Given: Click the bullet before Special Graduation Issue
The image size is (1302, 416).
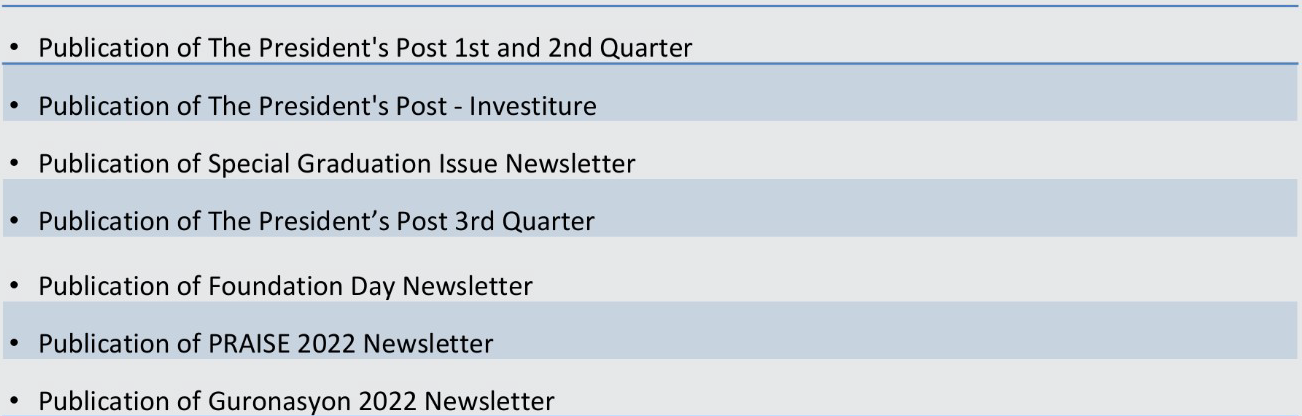Looking at the screenshot, I should click(x=14, y=165).
